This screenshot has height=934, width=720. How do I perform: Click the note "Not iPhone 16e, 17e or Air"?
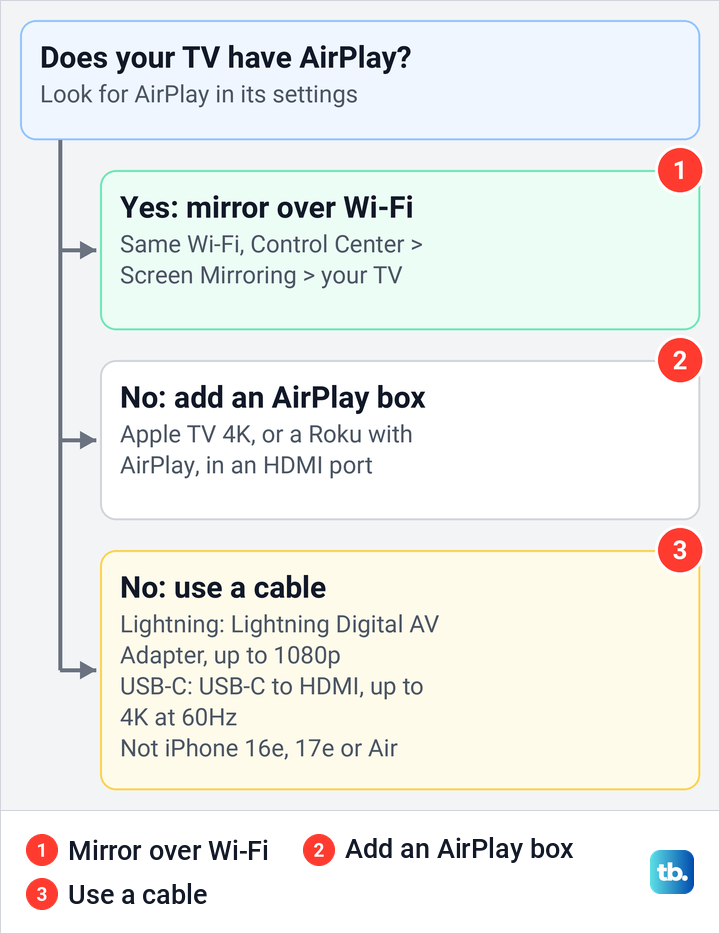click(x=258, y=748)
